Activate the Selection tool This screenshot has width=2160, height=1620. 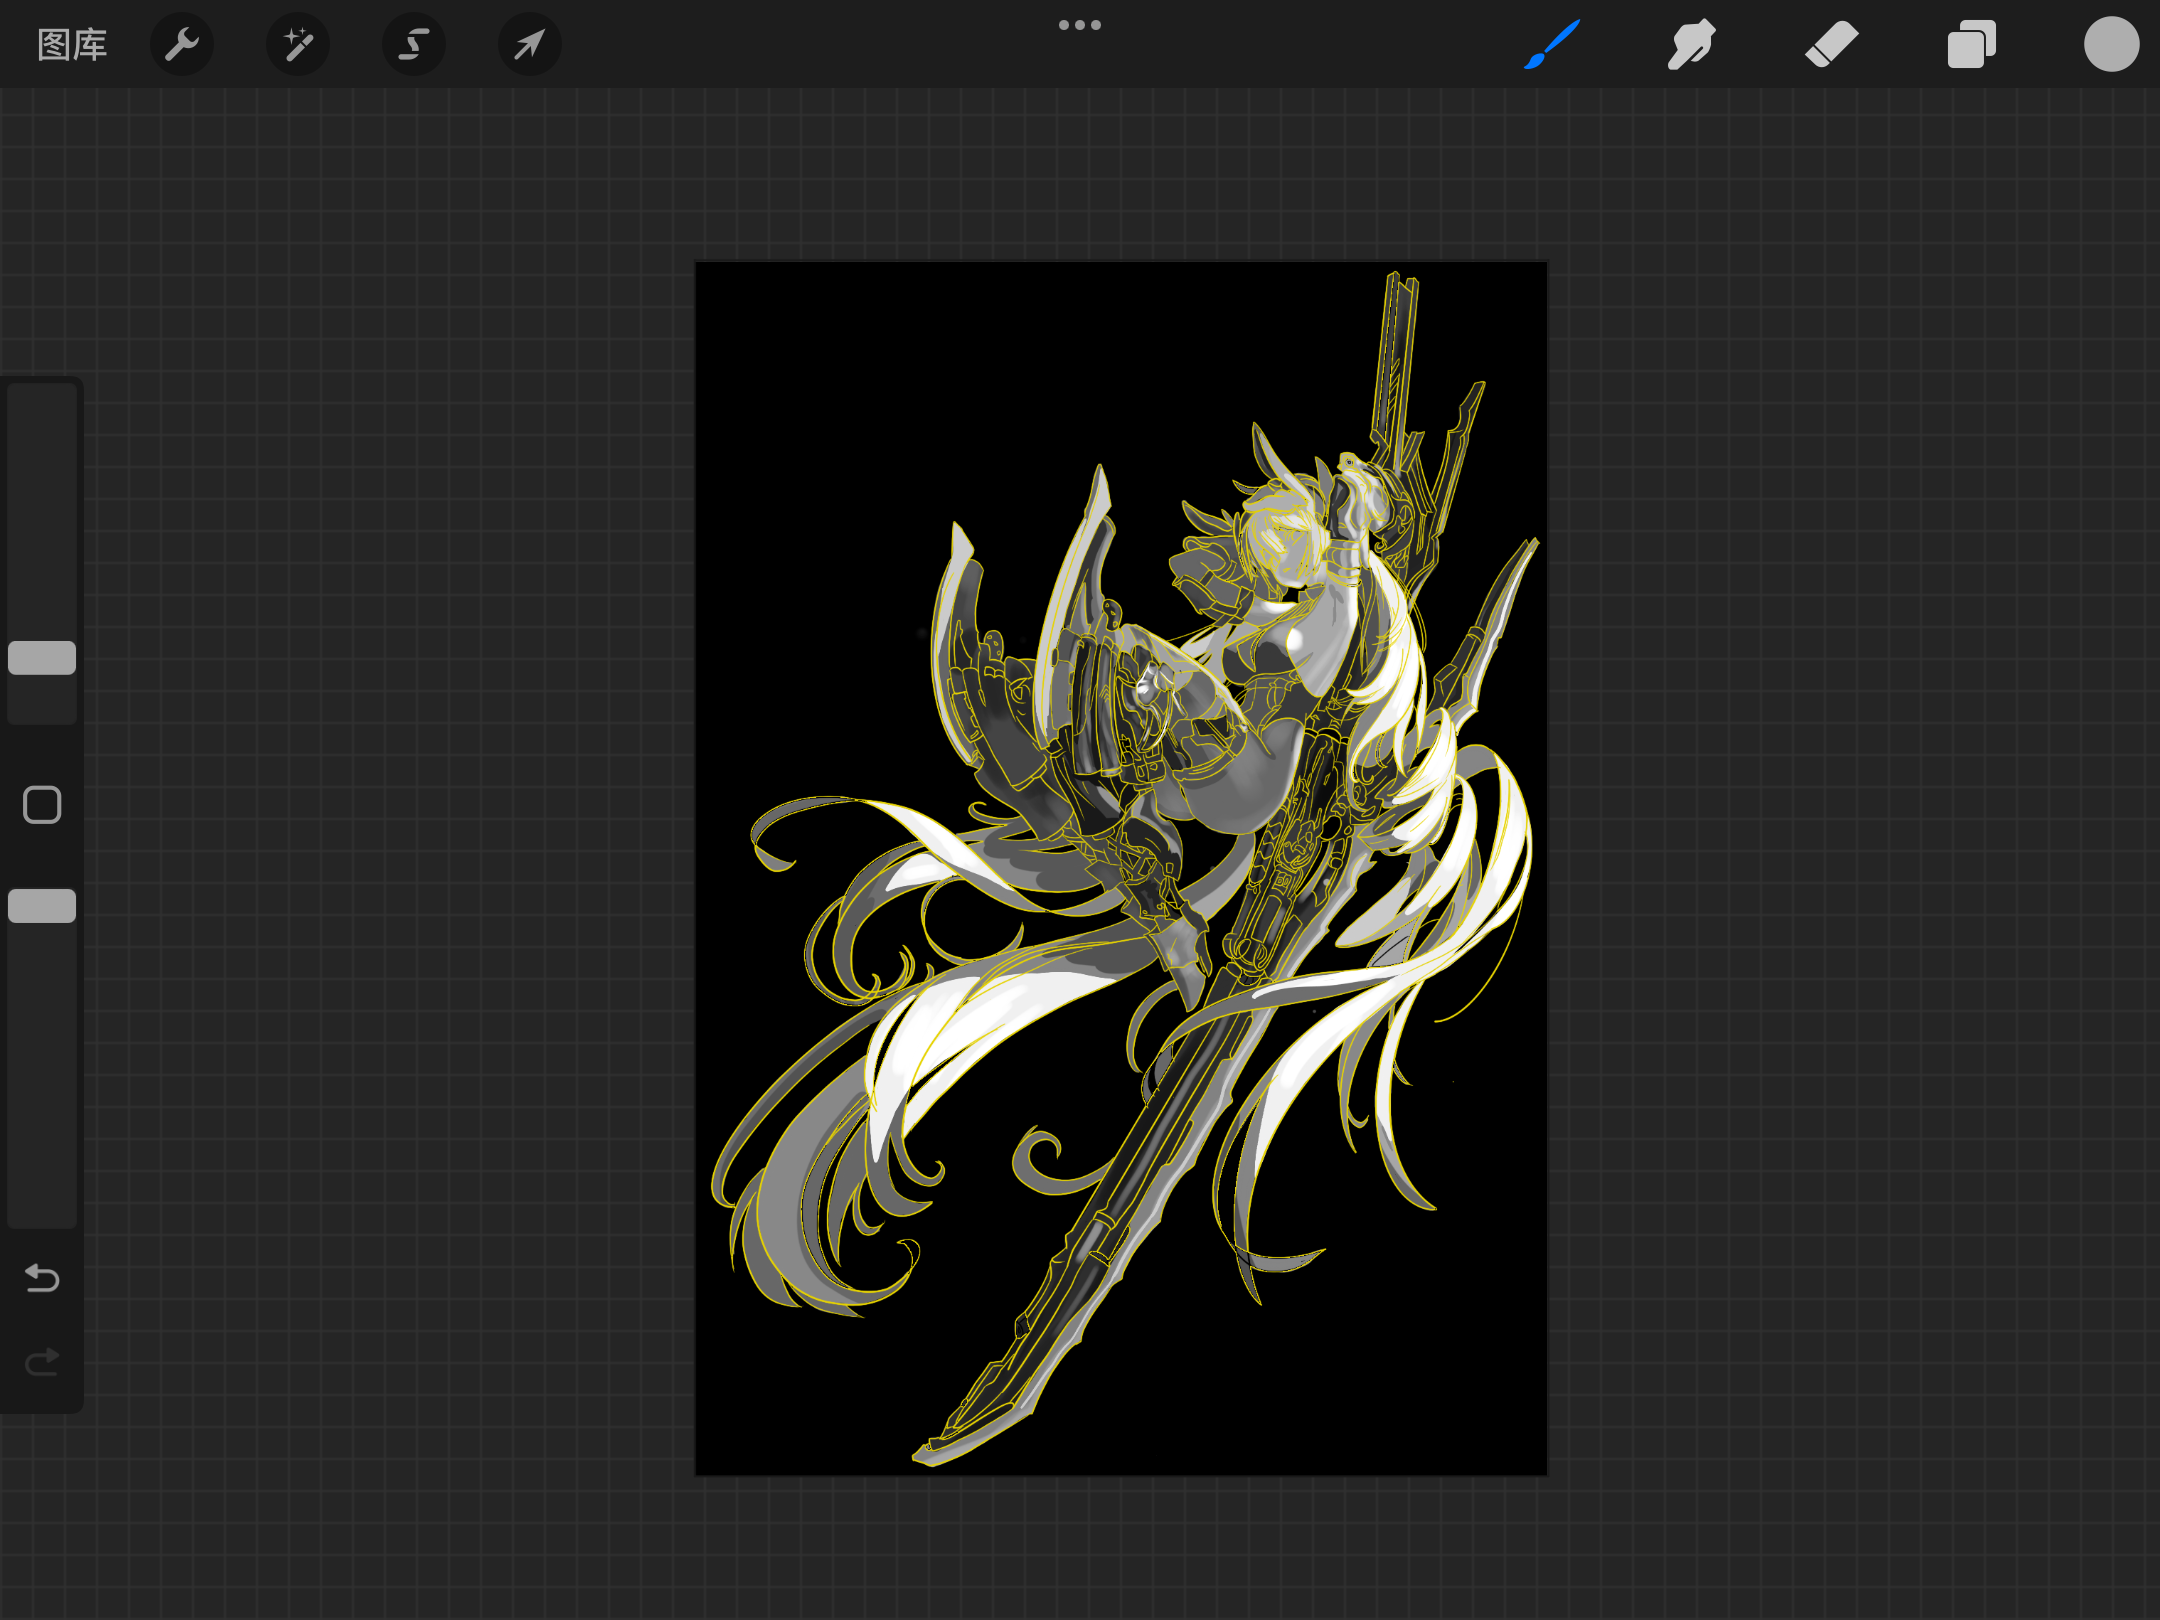414,45
